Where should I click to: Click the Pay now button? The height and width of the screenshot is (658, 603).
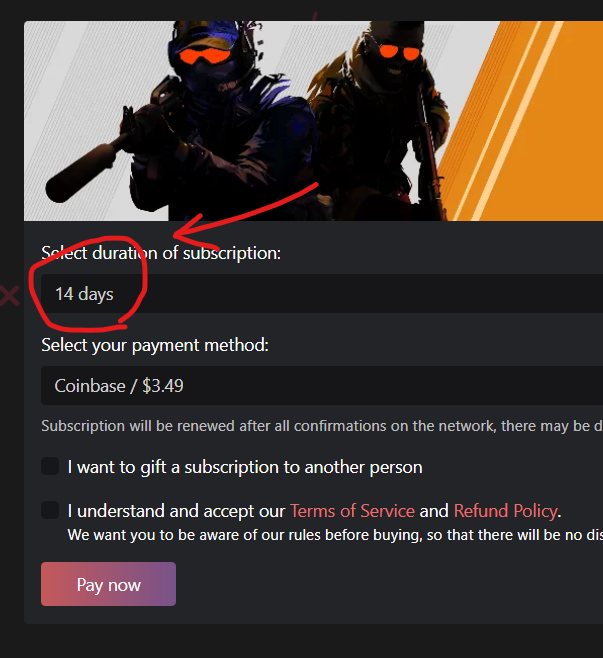tap(108, 584)
